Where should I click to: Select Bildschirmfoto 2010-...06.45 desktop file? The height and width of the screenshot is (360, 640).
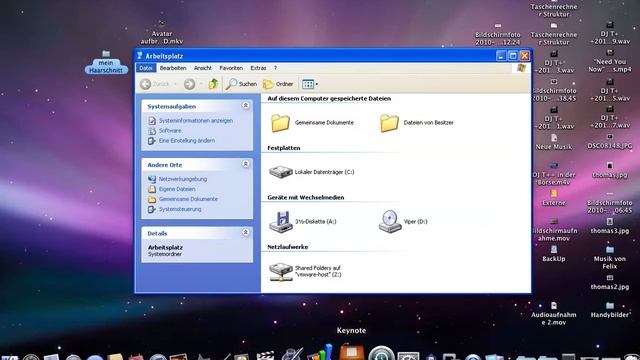tap(610, 202)
